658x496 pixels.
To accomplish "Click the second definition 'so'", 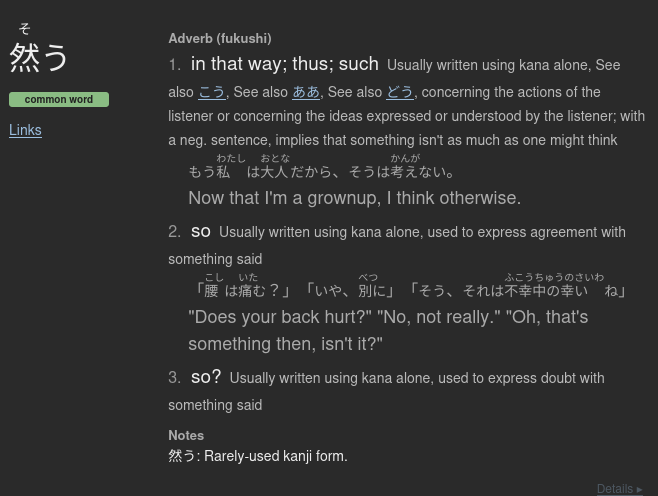I will click(x=201, y=231).
